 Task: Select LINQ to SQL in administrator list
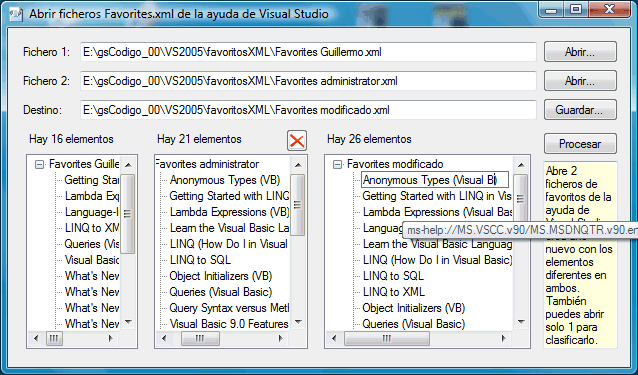200,260
